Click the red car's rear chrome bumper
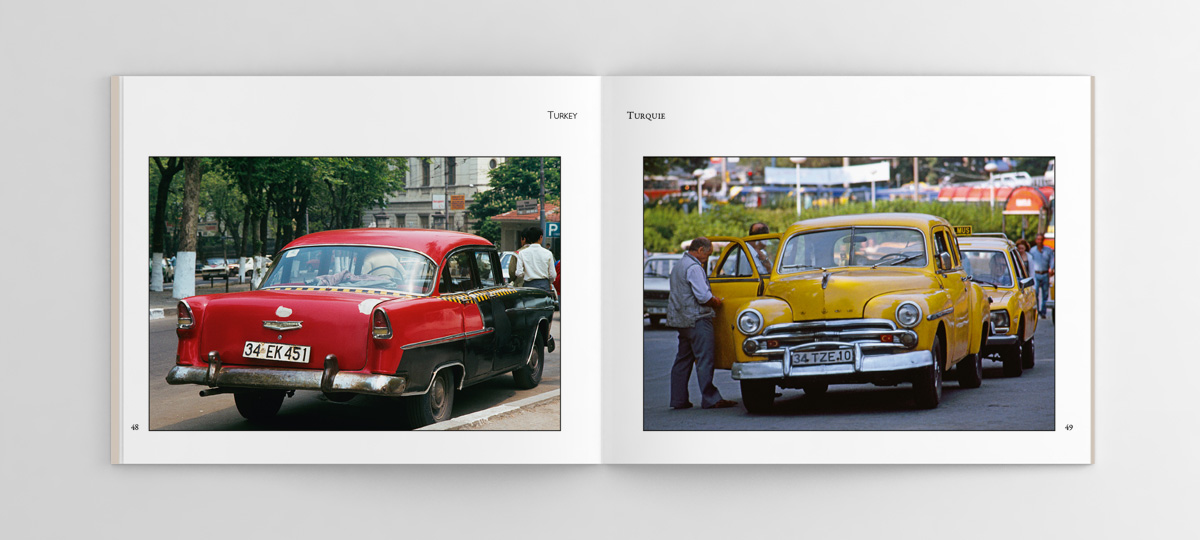 click(x=285, y=379)
